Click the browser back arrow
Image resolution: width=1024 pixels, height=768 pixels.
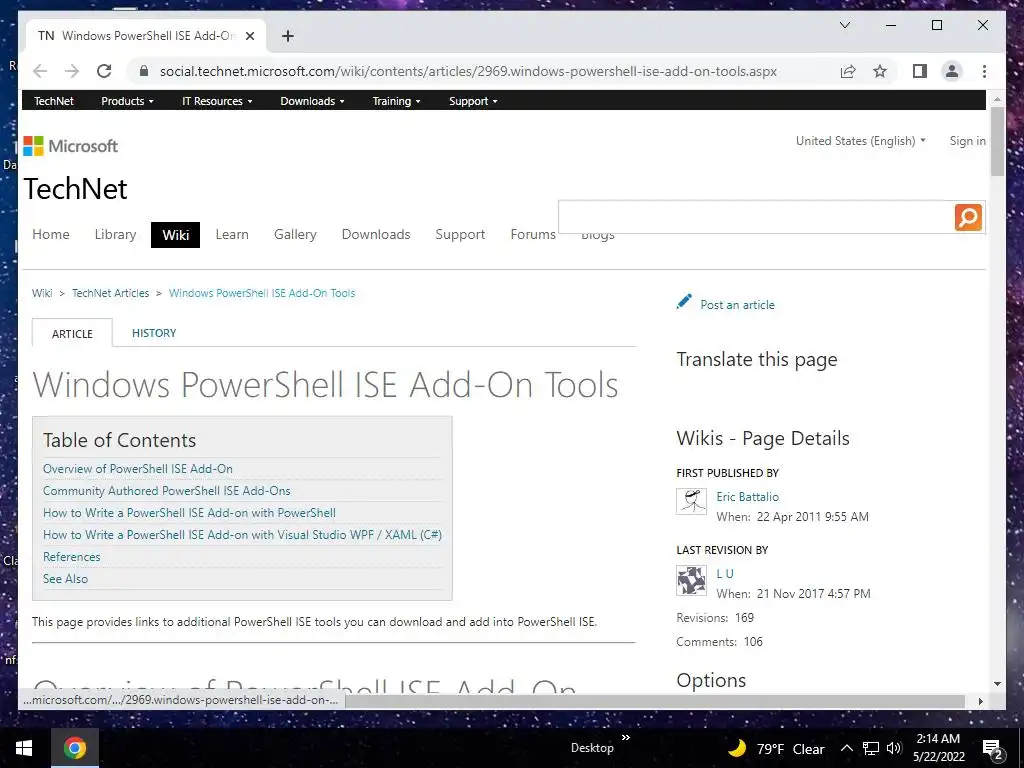[x=40, y=71]
